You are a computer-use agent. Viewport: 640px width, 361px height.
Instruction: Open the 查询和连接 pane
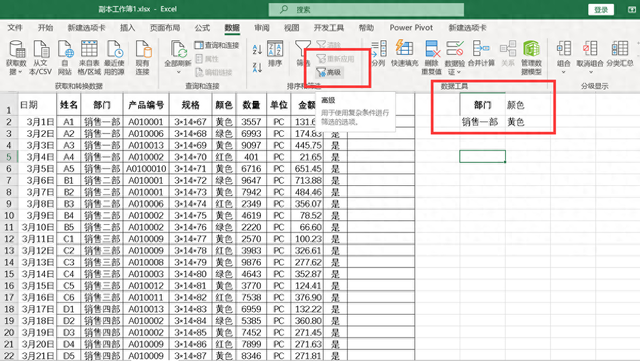point(217,45)
